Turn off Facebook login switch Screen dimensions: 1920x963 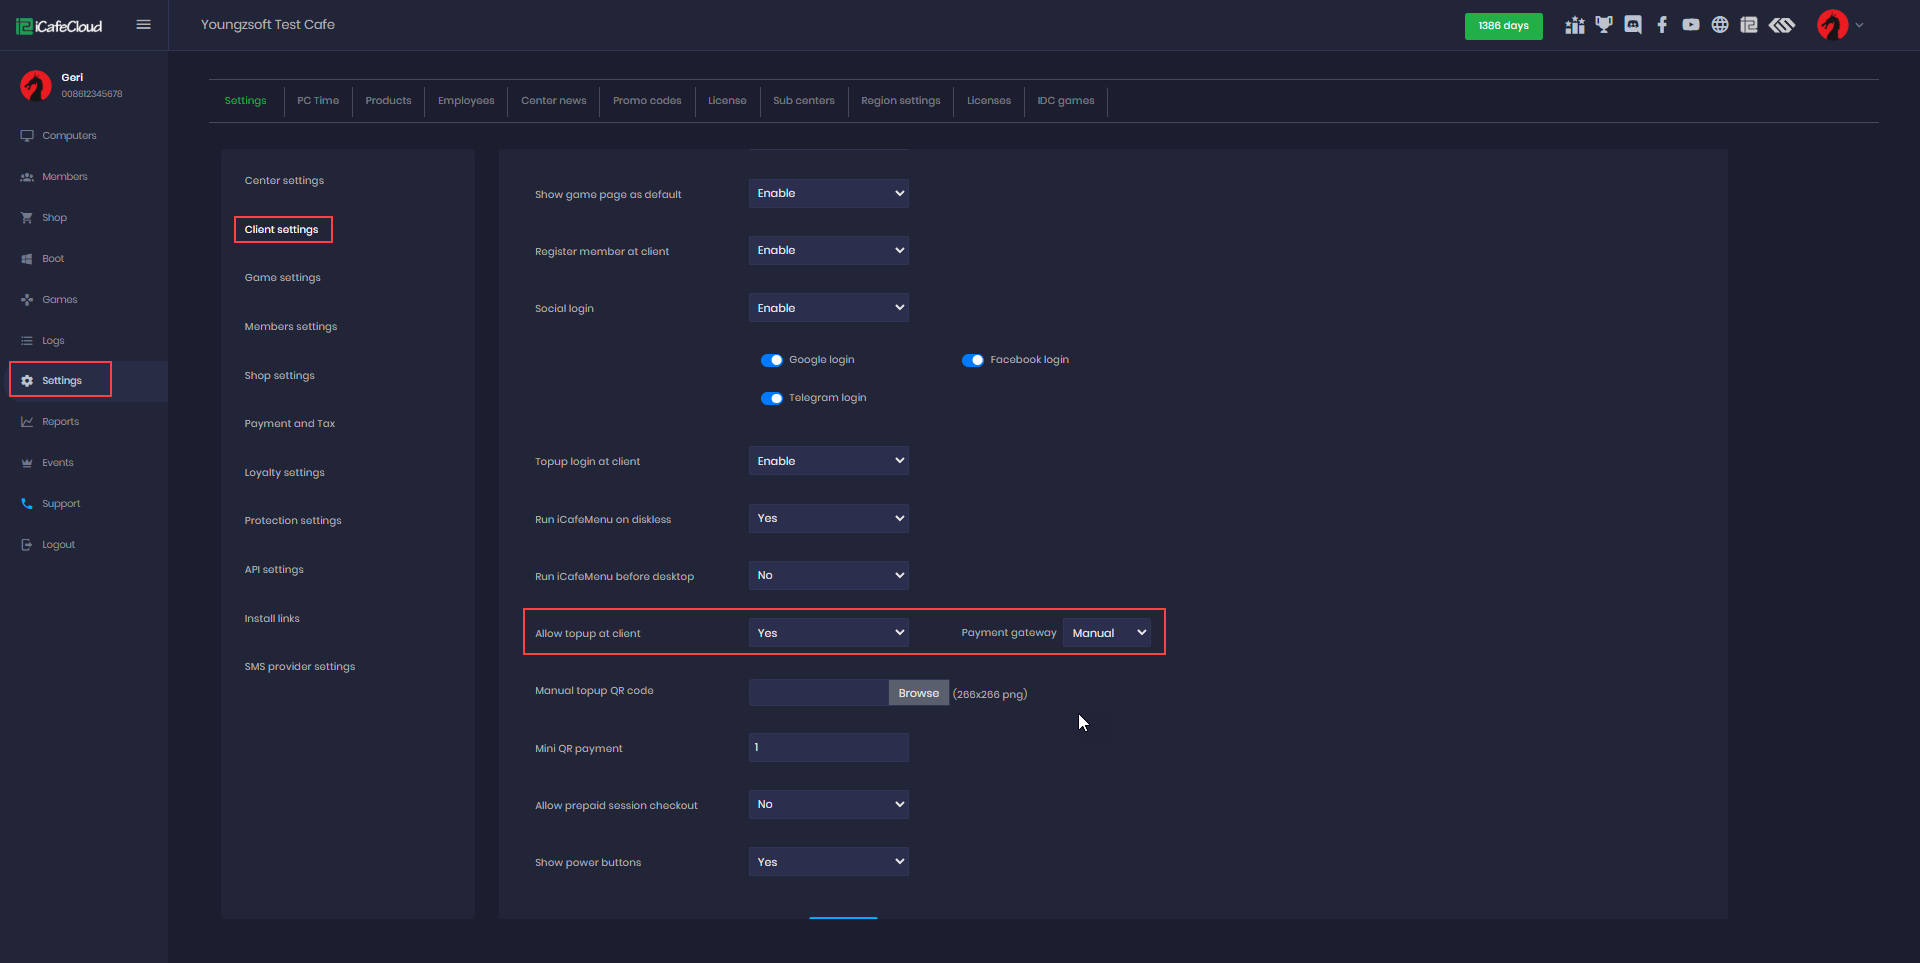point(972,360)
